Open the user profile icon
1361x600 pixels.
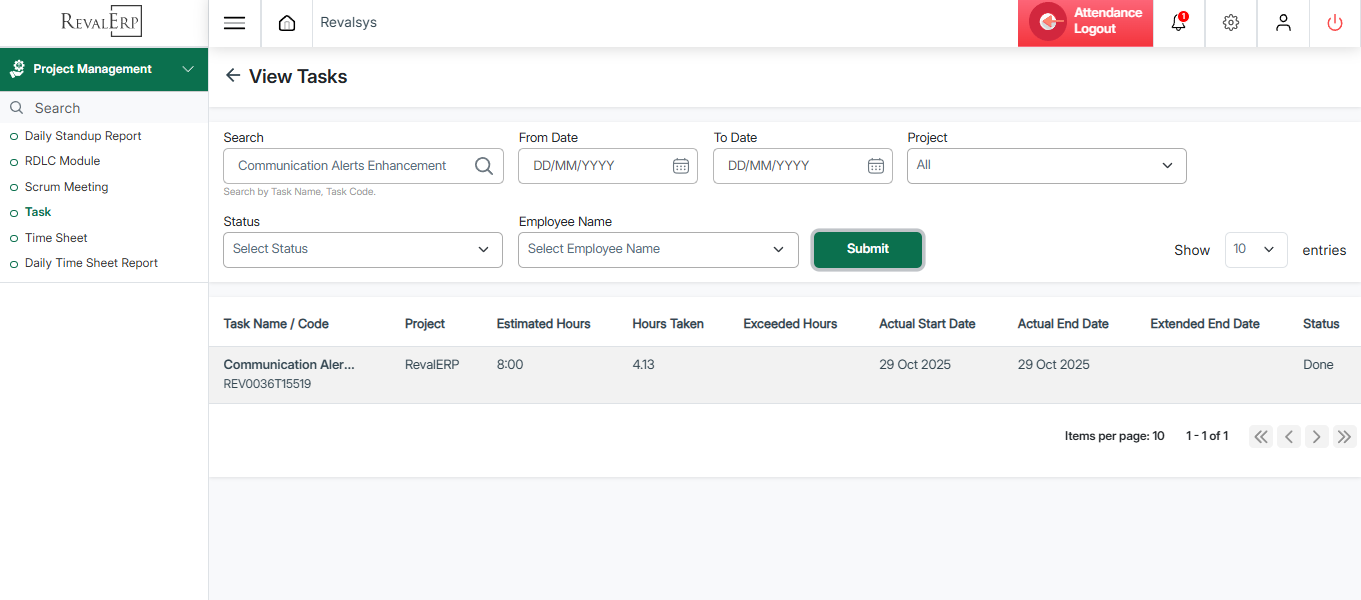[x=1283, y=23]
